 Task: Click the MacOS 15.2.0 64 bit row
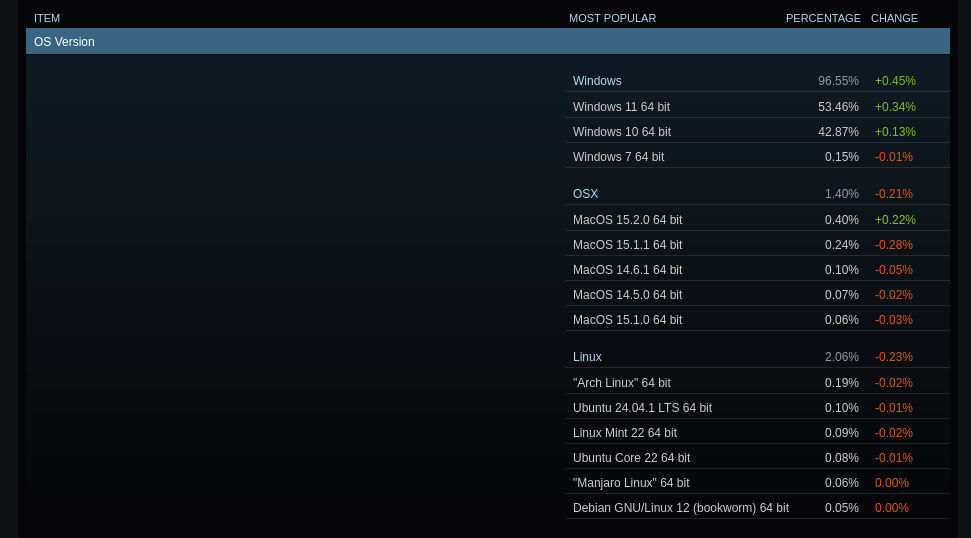[x=757, y=220]
